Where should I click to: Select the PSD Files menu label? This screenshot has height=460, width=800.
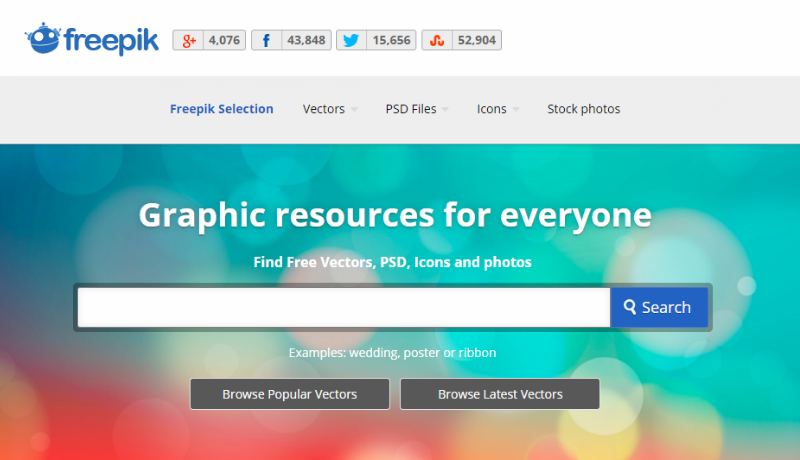point(410,109)
